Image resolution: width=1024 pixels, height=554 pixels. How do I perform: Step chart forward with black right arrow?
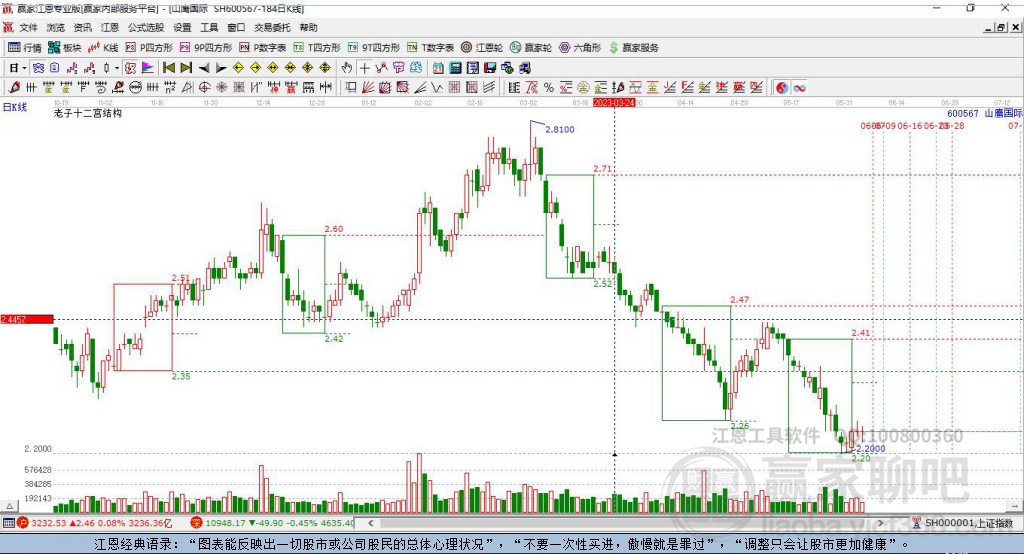(x=221, y=67)
